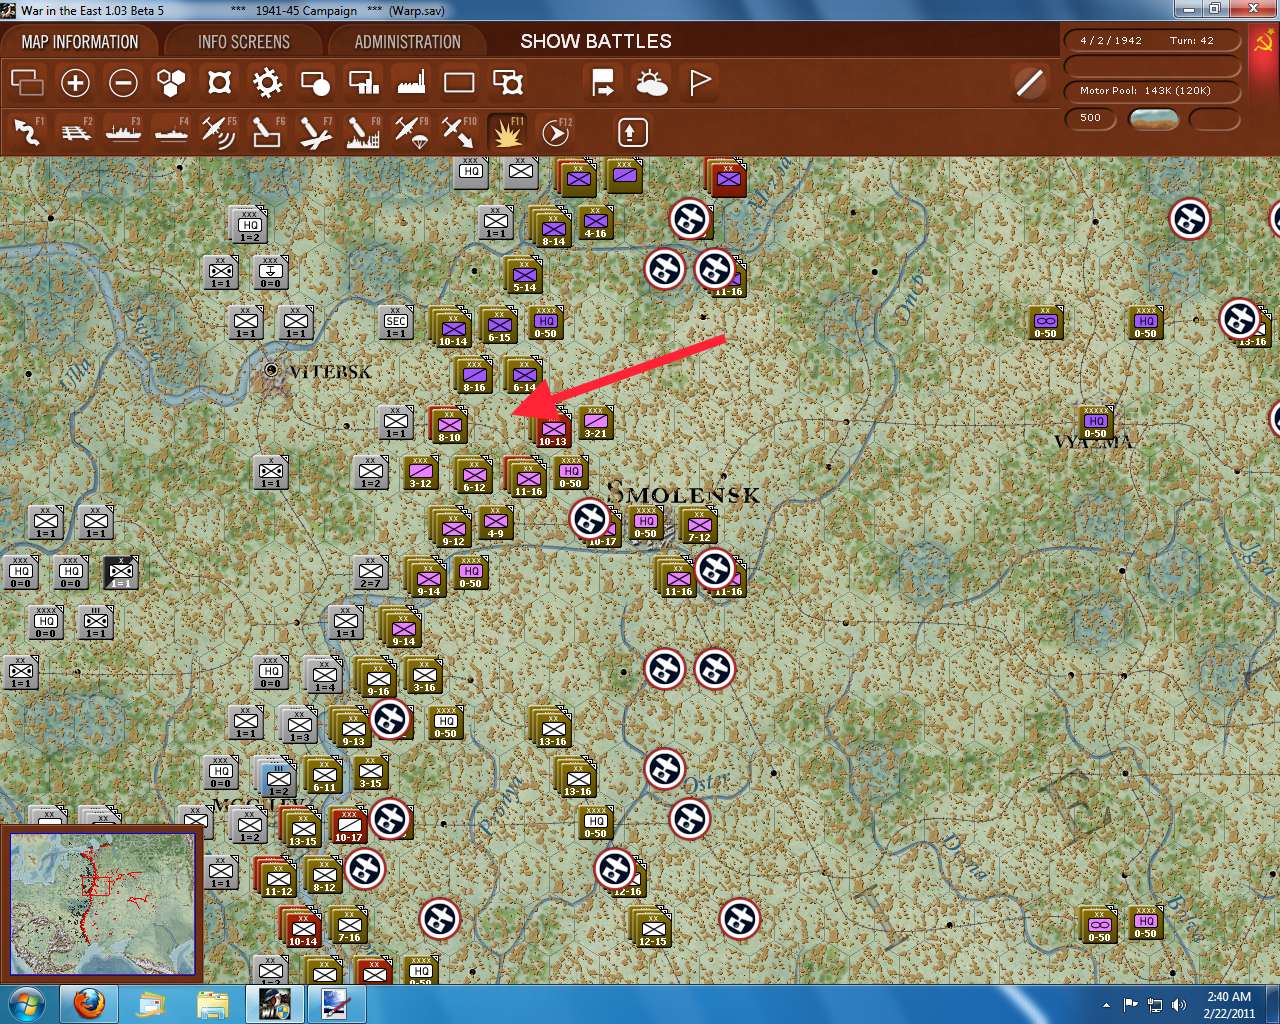Click the cog-shaped map overlay icon
Image resolution: width=1280 pixels, height=1024 pixels.
tap(267, 82)
